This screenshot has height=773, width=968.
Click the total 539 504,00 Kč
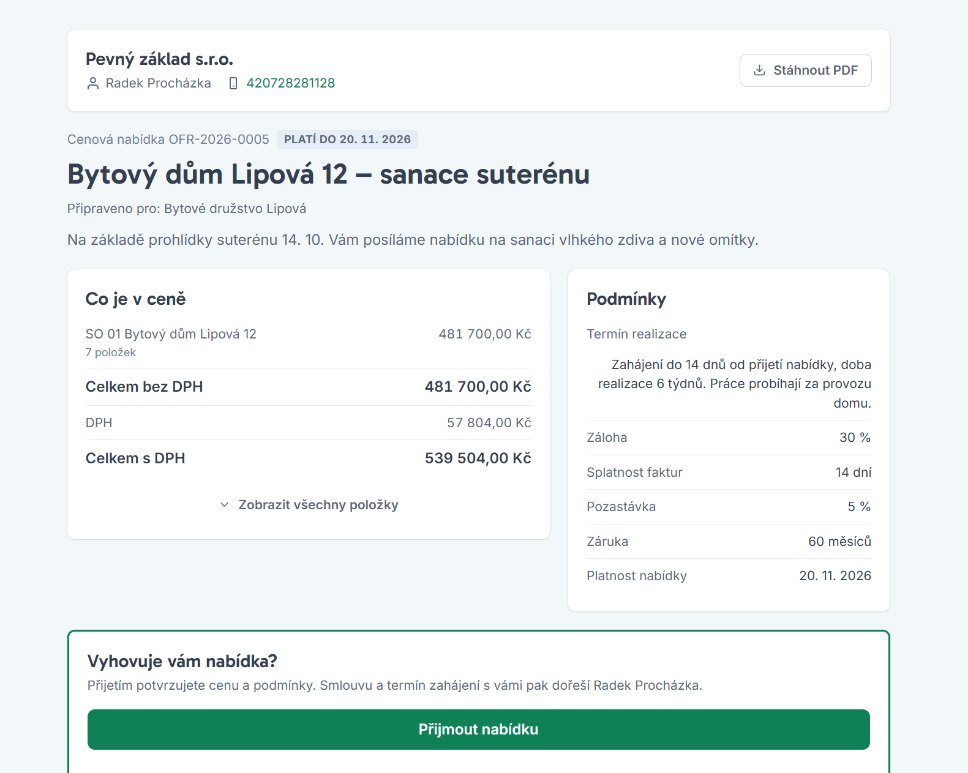point(478,459)
